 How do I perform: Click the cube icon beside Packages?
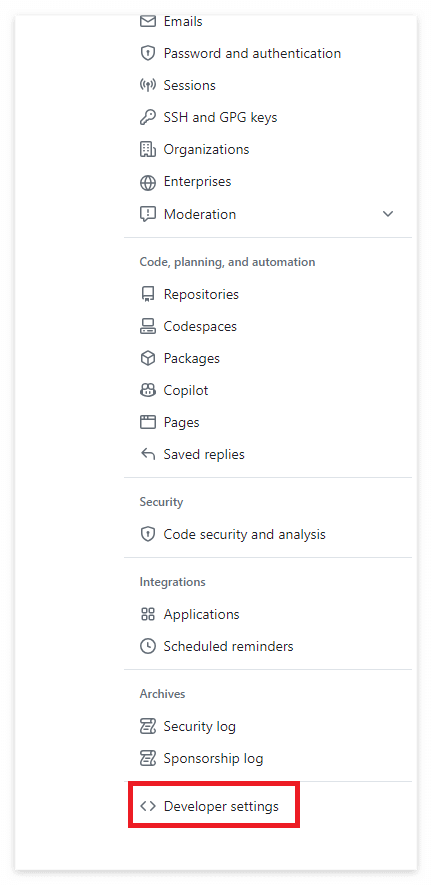coord(147,358)
